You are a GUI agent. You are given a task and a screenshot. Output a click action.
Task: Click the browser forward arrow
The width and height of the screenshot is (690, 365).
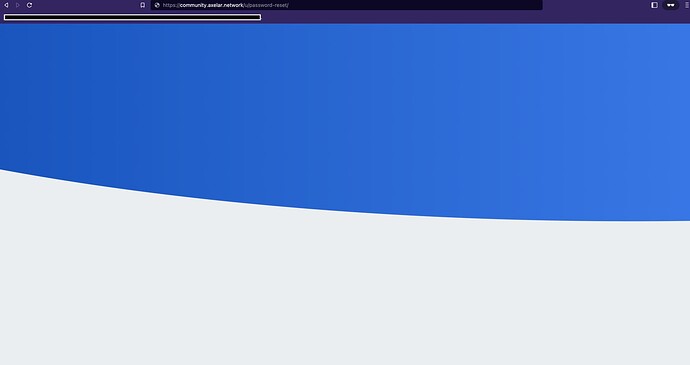tap(18, 5)
